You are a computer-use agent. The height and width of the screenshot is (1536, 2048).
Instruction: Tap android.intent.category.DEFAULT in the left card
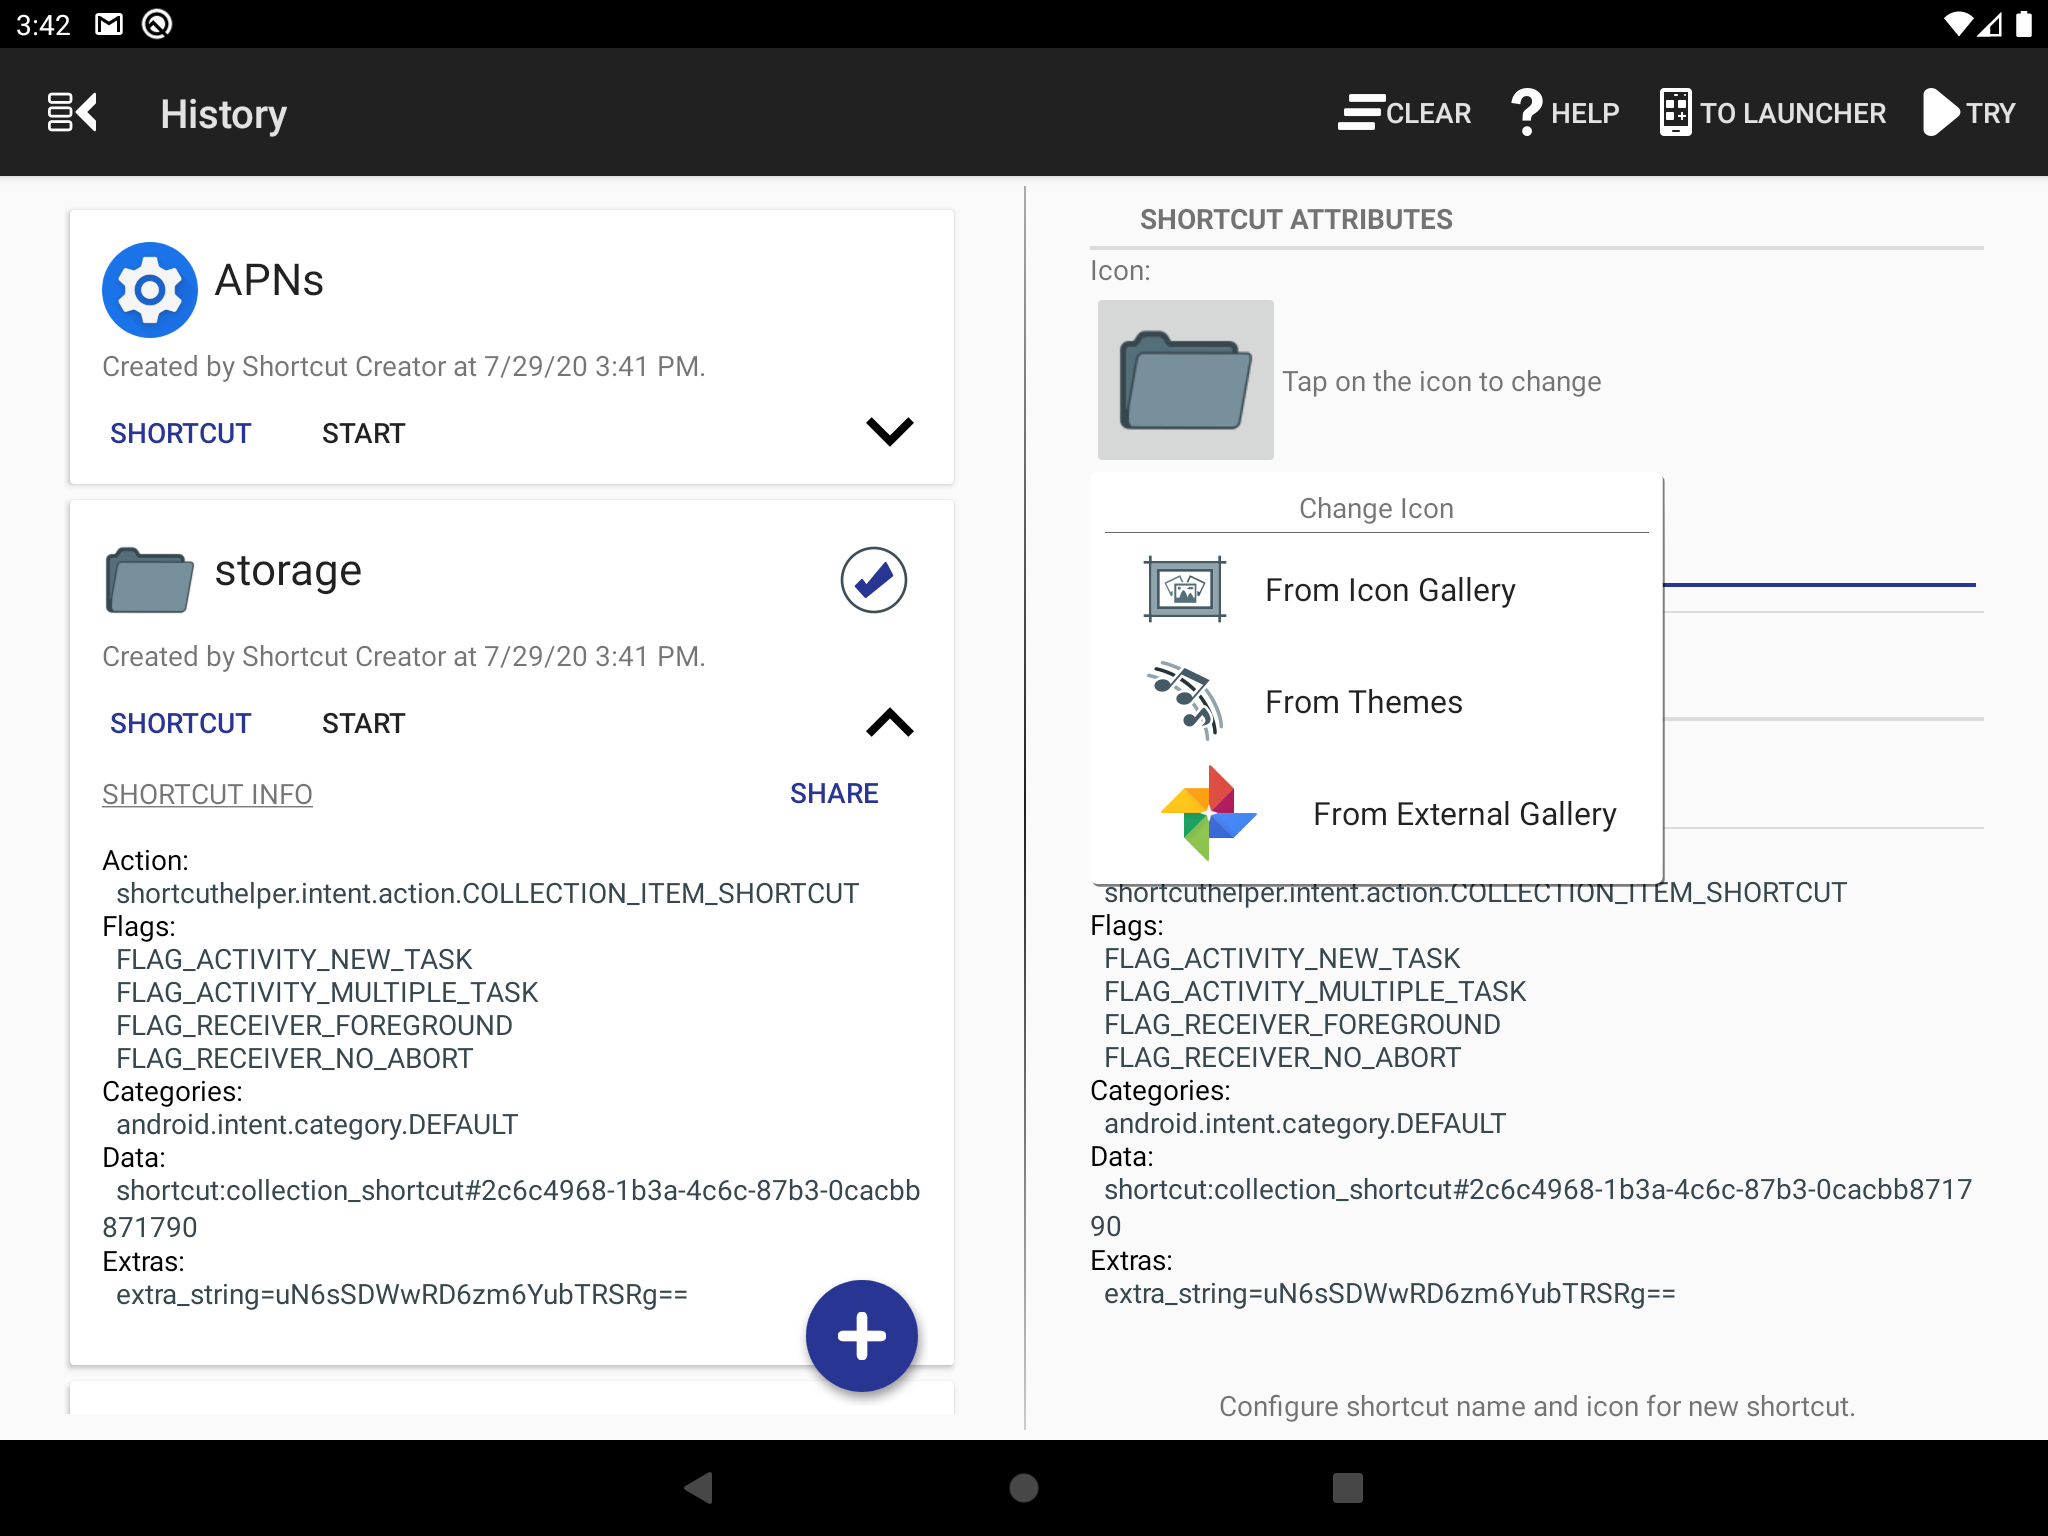click(317, 1124)
